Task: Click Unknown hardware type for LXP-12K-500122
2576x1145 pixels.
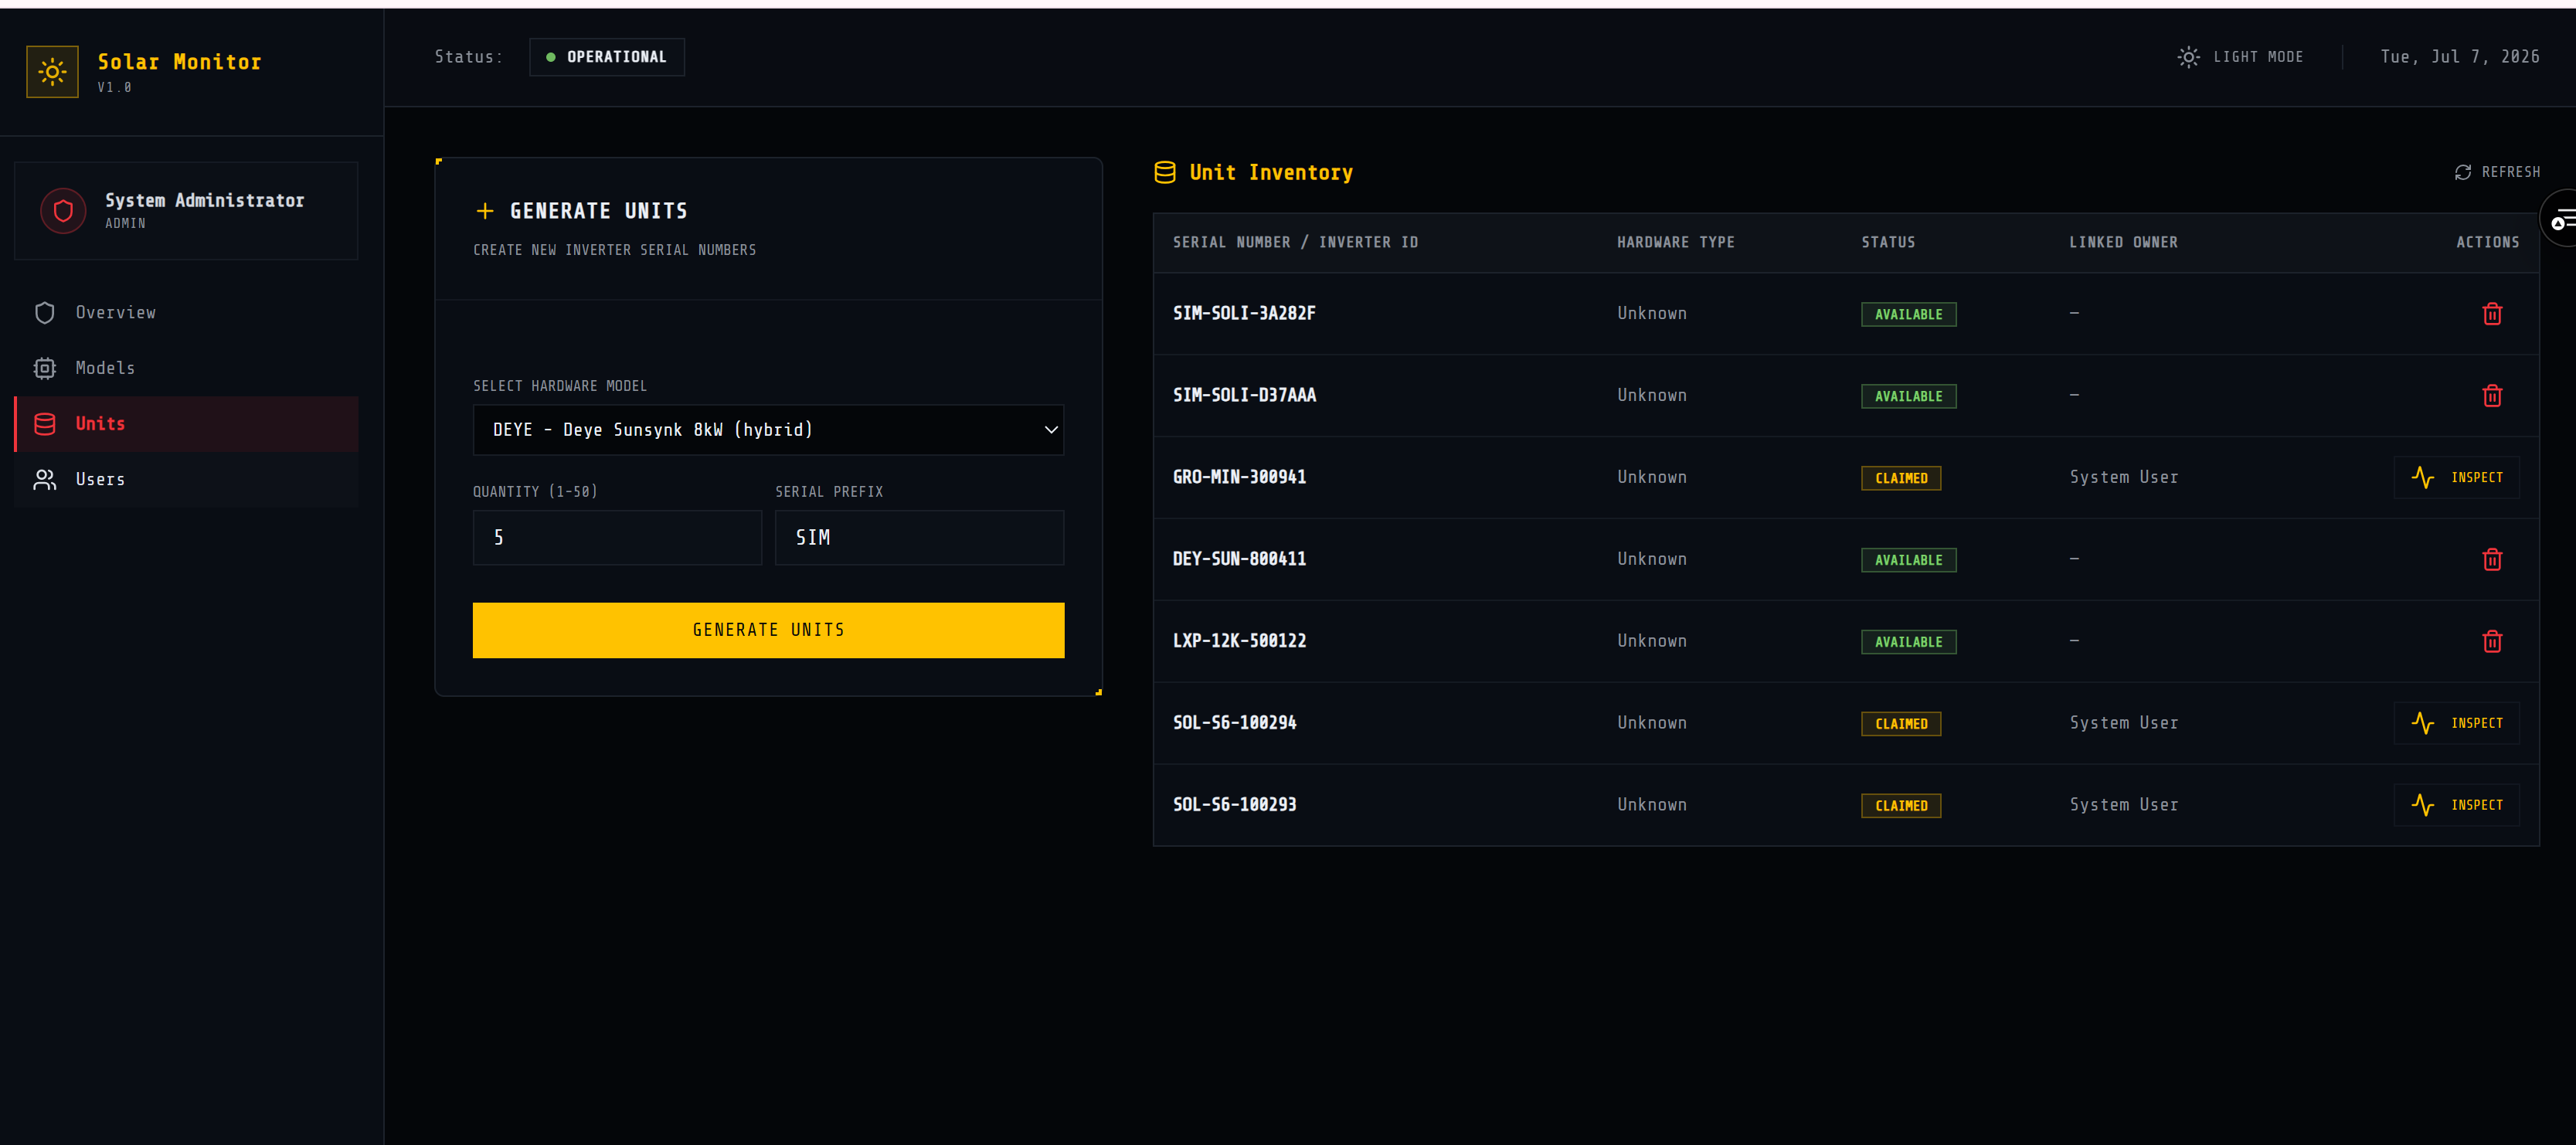Action: [x=1651, y=642]
